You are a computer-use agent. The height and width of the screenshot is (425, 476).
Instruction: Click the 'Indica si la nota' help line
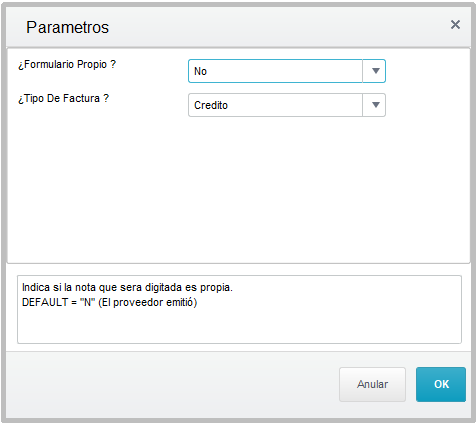127,287
